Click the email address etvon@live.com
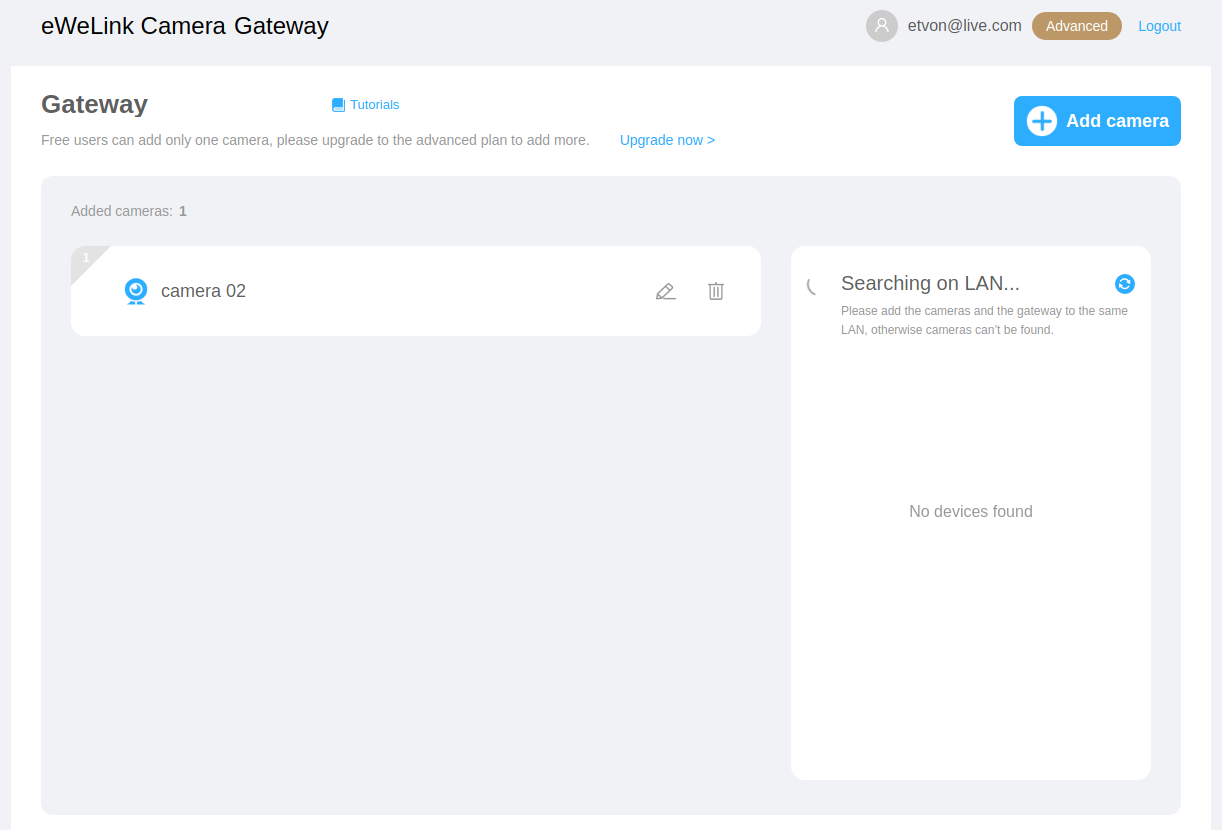Viewport: 1222px width, 830px height. pyautogui.click(x=964, y=26)
